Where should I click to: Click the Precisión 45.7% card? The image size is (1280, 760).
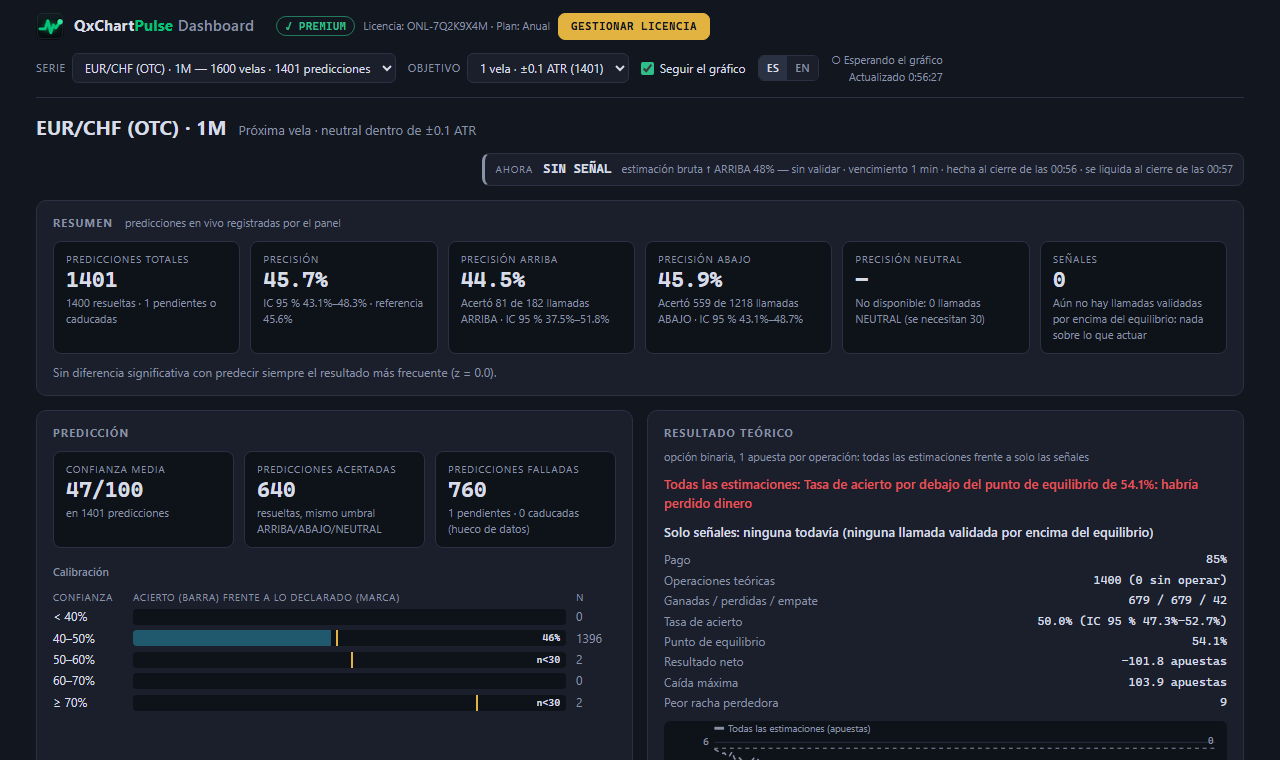pyautogui.click(x=343, y=297)
